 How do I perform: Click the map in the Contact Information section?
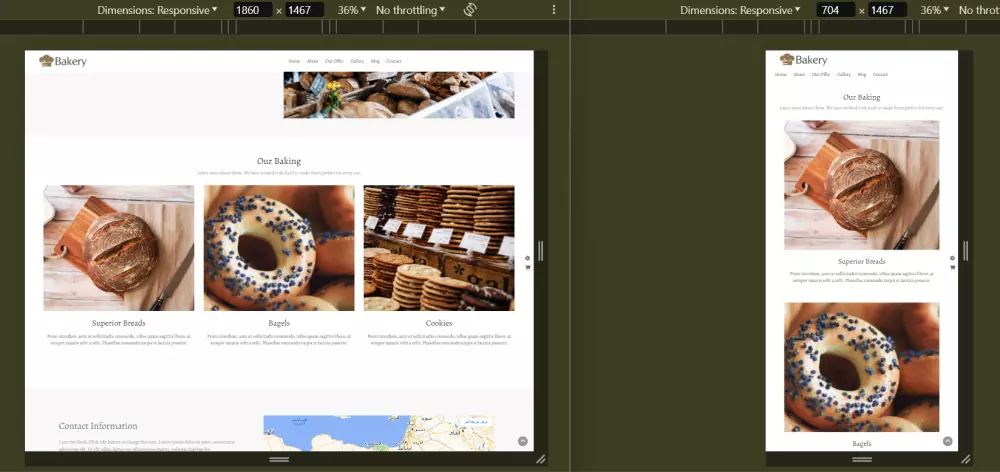(379, 433)
